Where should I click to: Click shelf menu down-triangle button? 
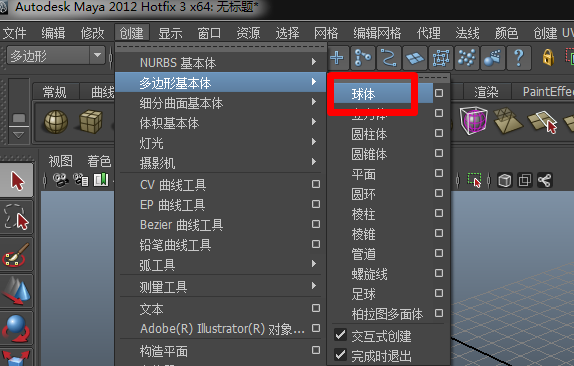pos(18,135)
